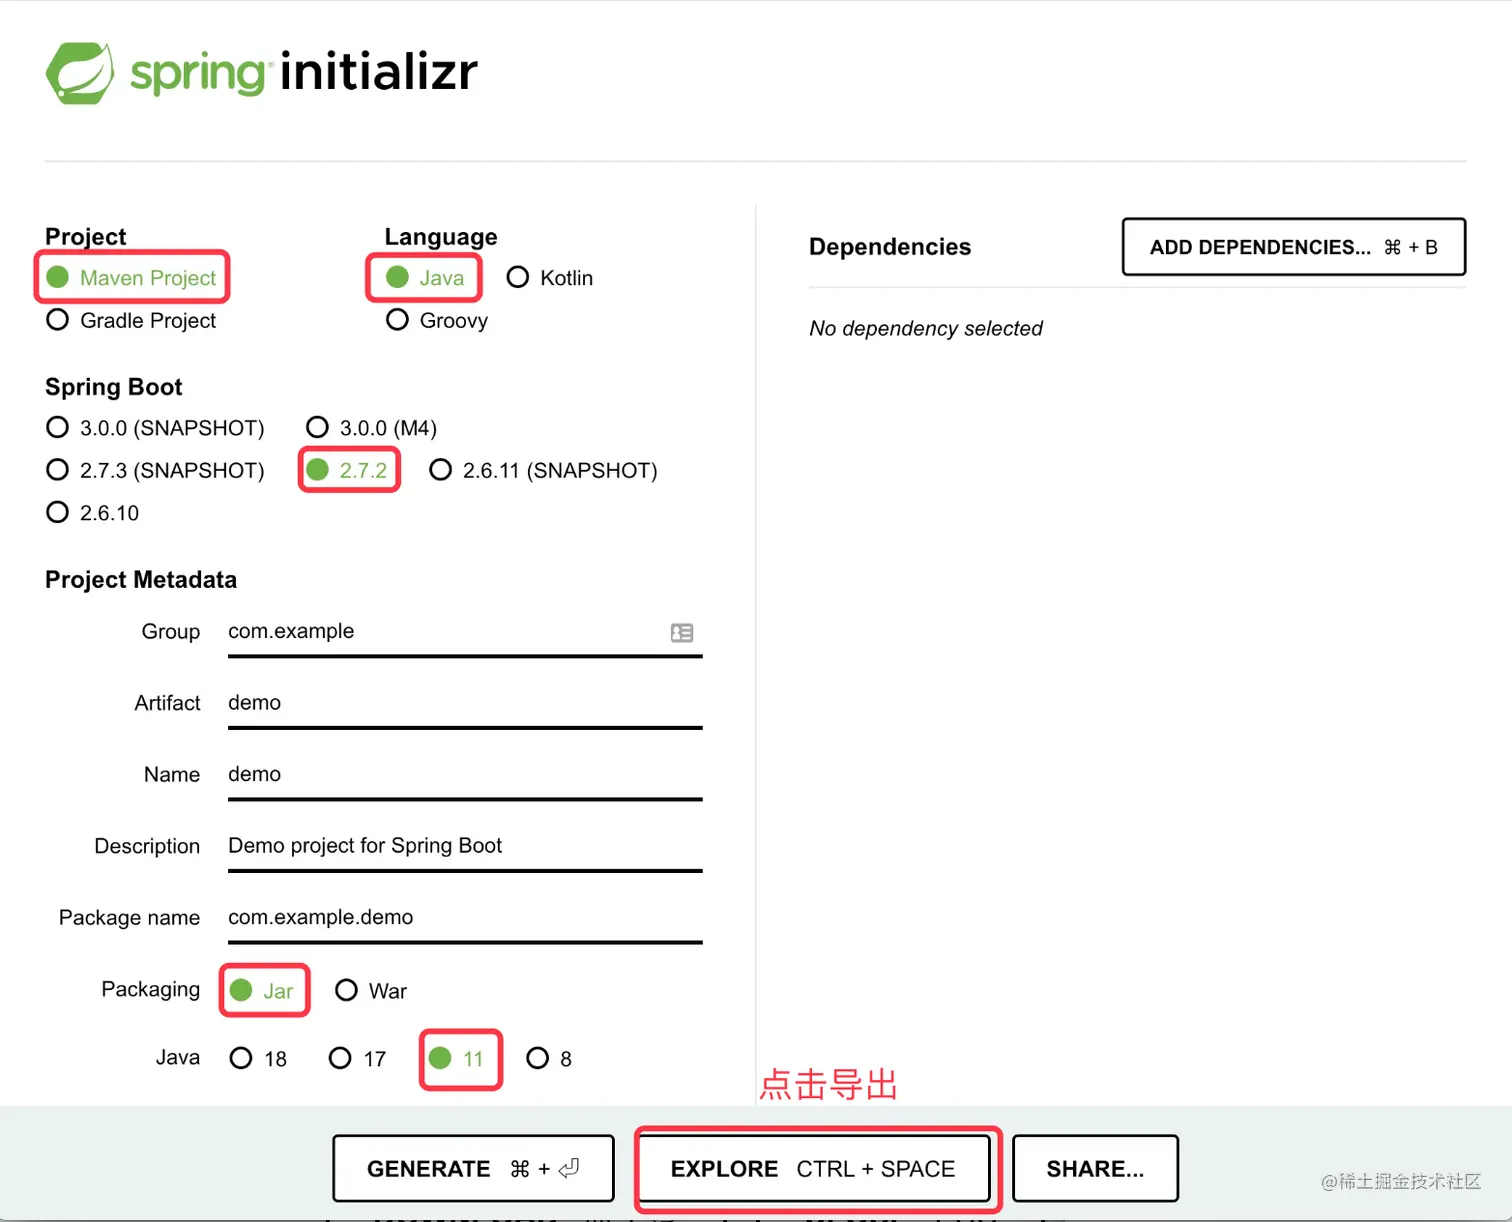Pick Java version 8

pos(550,1058)
